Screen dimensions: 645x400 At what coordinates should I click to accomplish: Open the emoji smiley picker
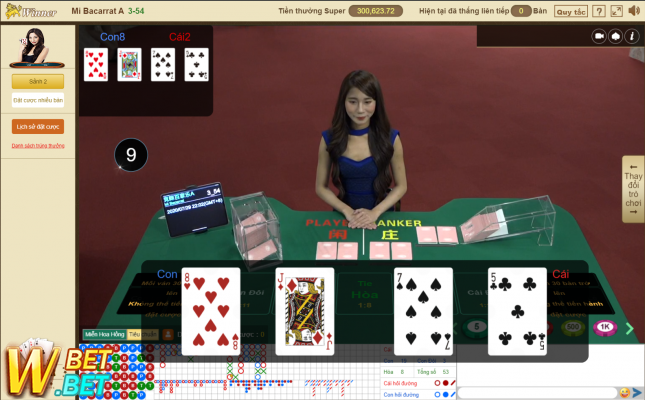point(624,393)
